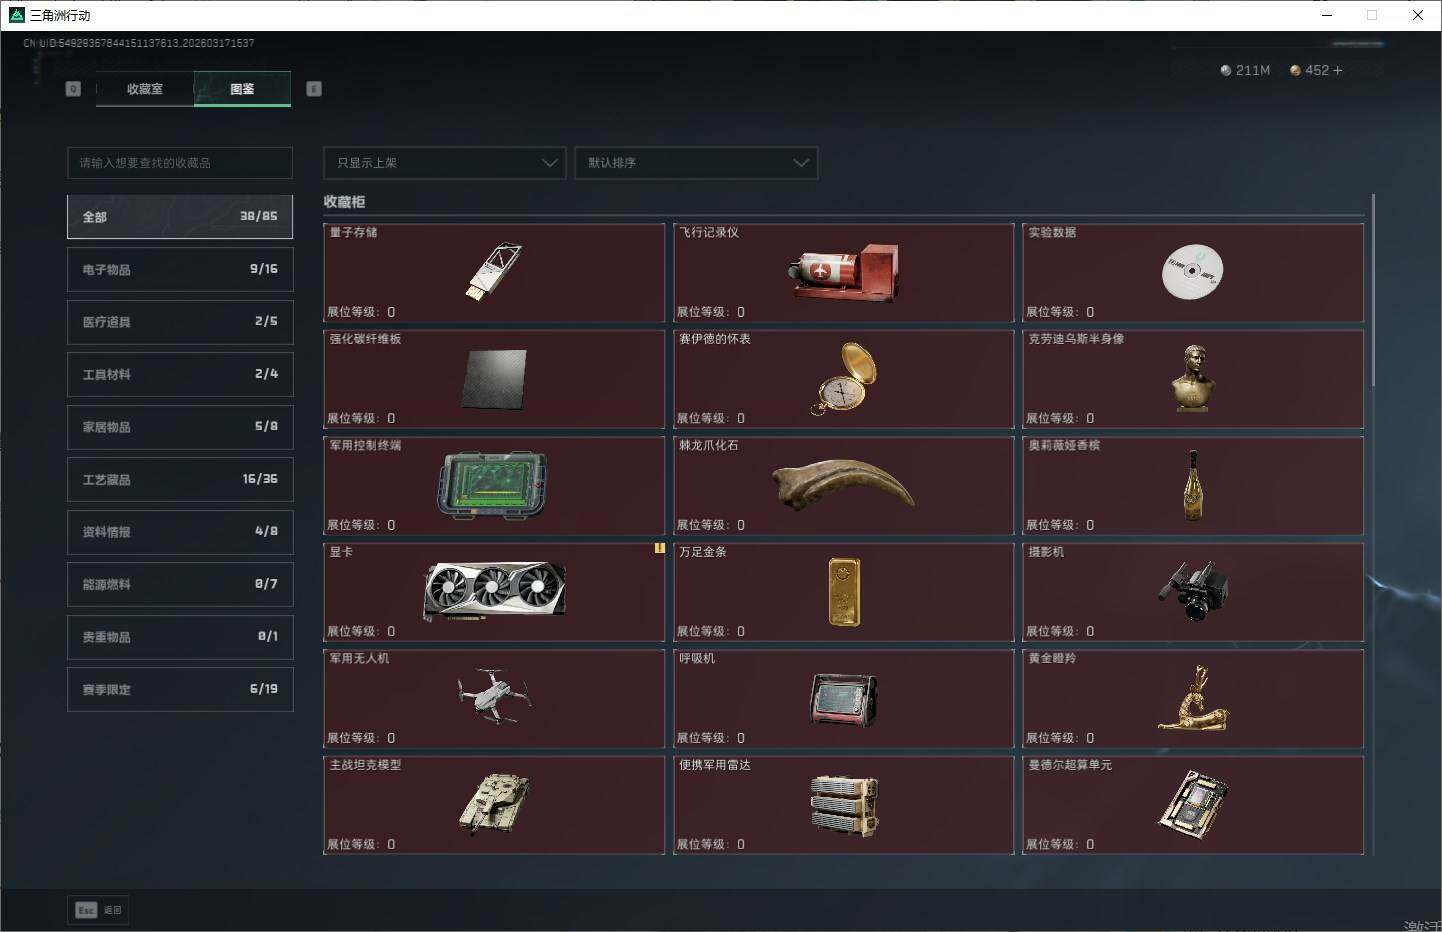Open the 赛季限定 category
This screenshot has width=1442, height=932.
coord(180,690)
